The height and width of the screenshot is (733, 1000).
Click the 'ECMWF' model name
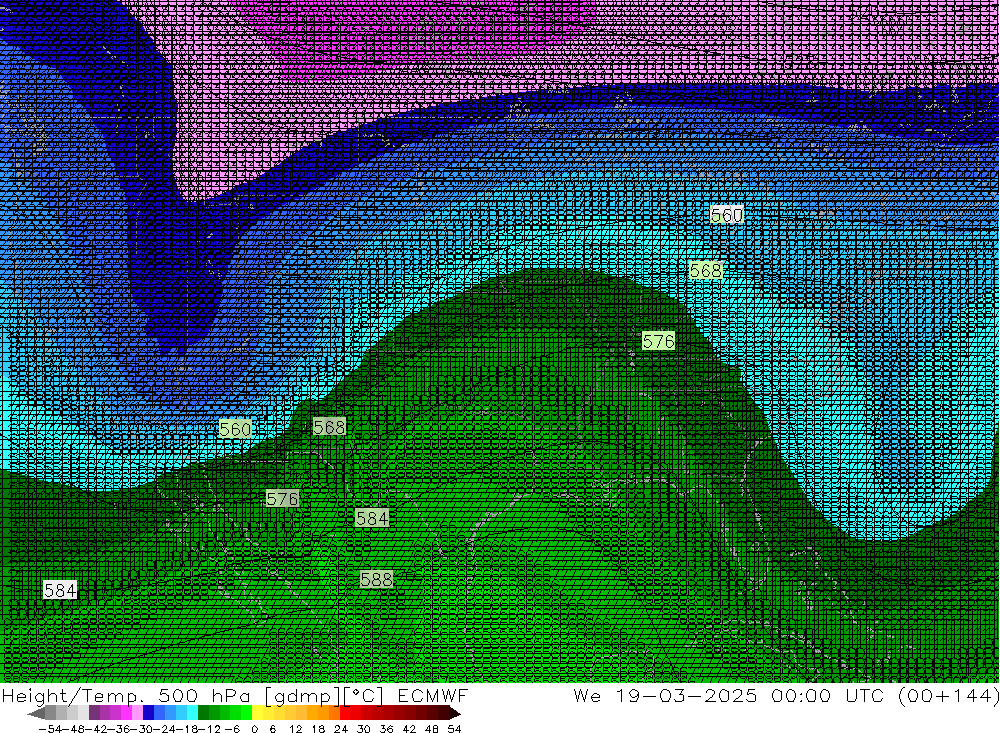[433, 695]
